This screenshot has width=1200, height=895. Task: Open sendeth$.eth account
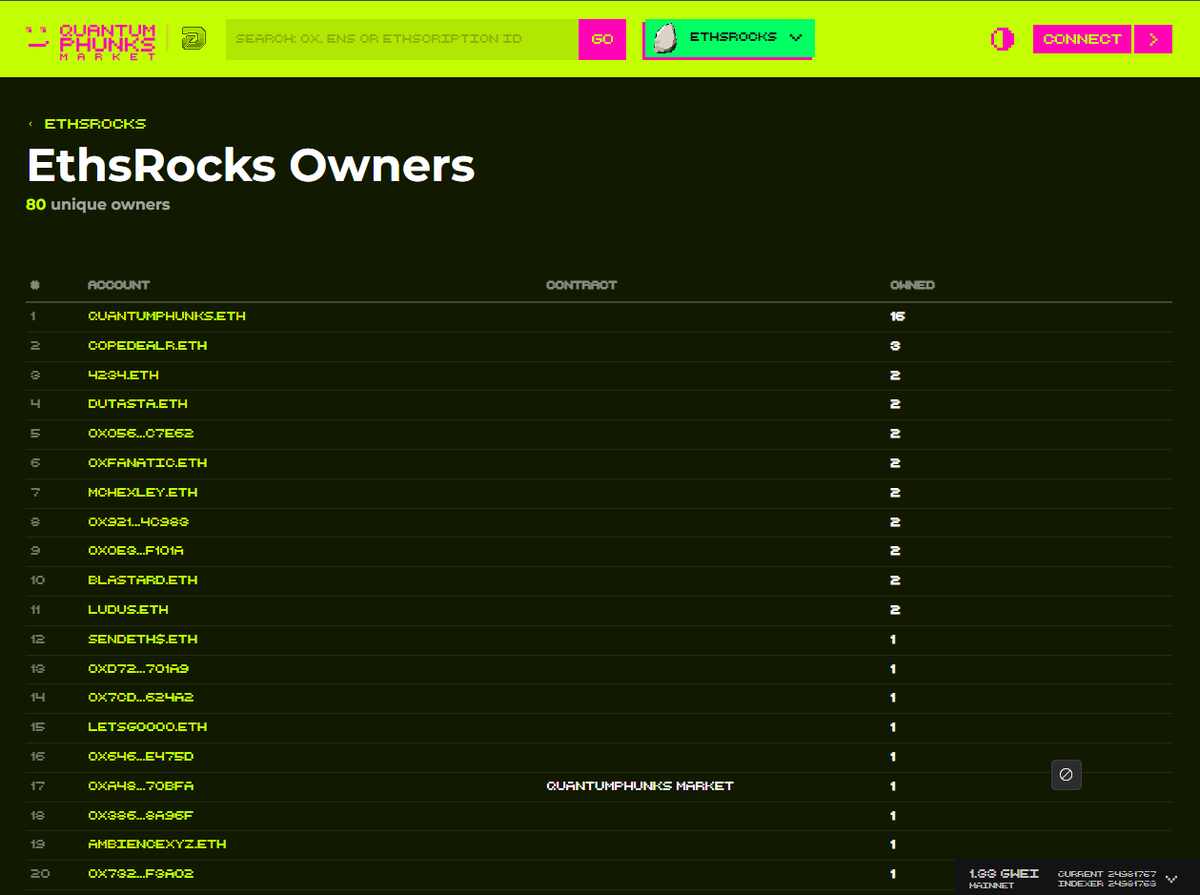(x=143, y=639)
